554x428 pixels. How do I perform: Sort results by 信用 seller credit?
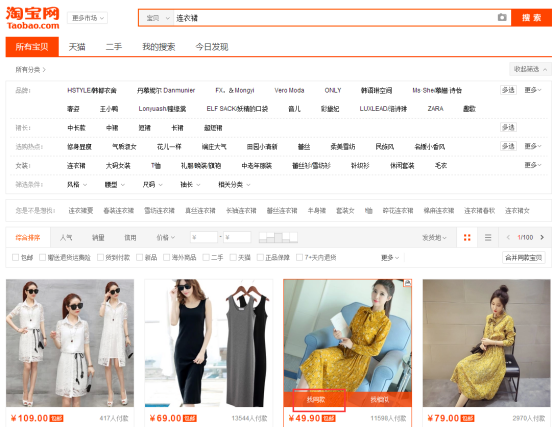point(130,238)
